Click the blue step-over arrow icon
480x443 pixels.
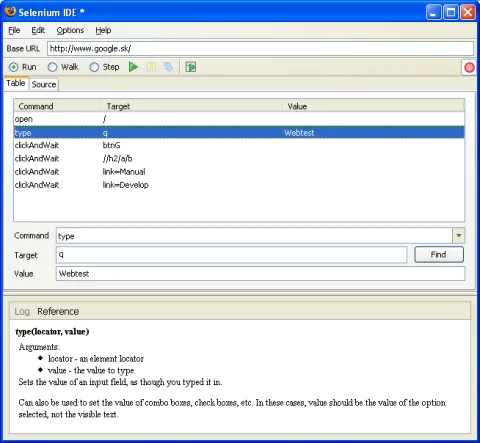pos(168,67)
